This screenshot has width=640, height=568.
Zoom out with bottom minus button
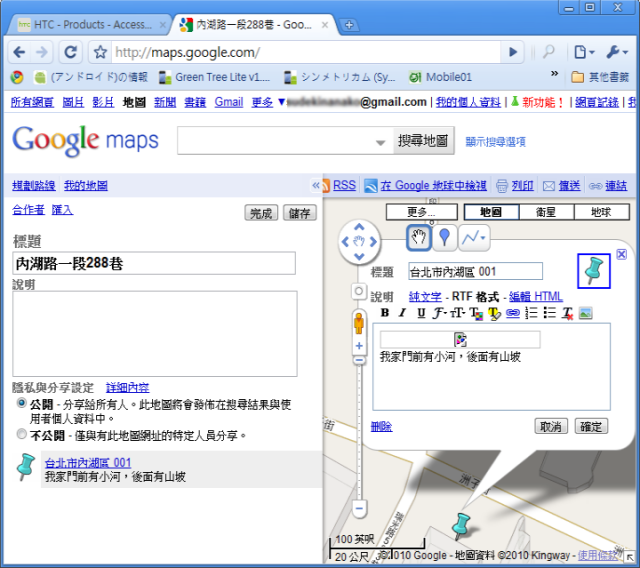[359, 508]
